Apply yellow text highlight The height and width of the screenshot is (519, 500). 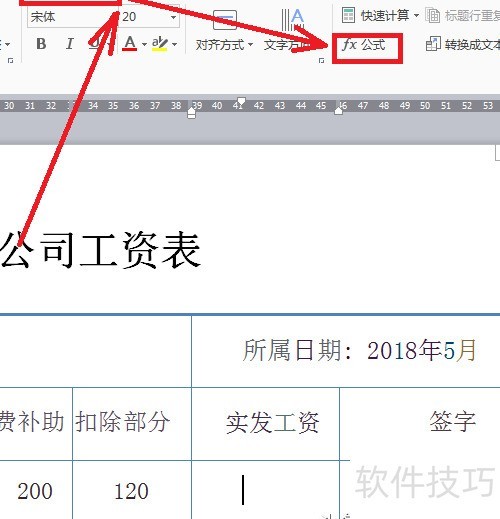point(159,44)
